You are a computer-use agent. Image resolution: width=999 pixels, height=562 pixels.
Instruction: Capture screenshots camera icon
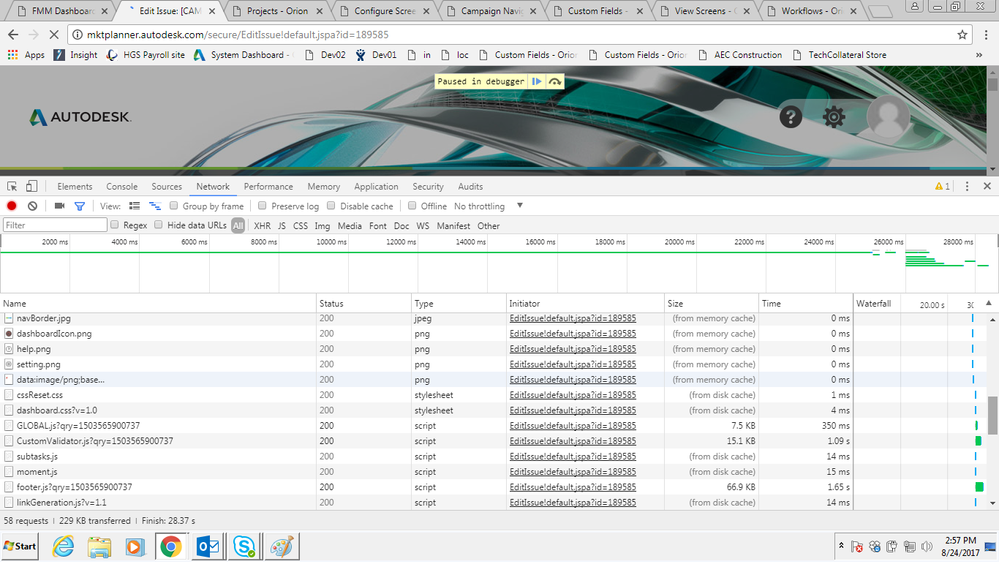tap(59, 206)
